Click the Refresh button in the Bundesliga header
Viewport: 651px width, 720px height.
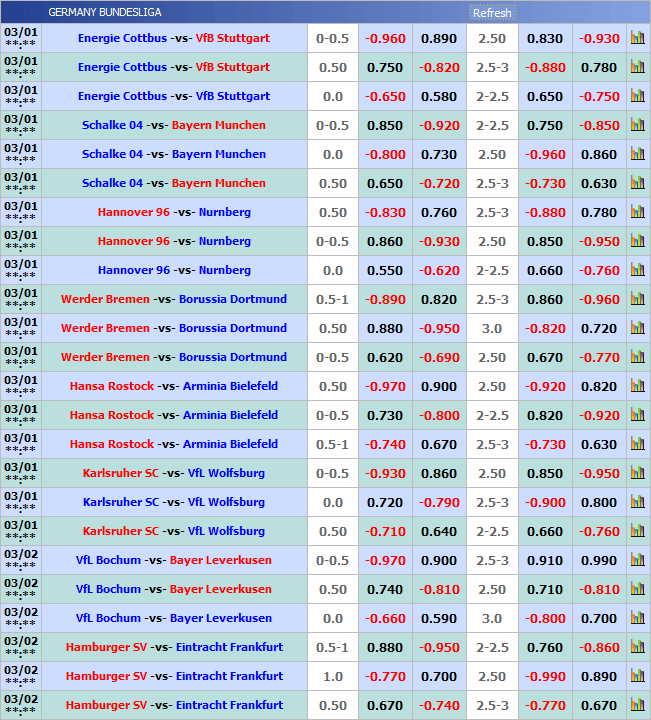pos(492,12)
